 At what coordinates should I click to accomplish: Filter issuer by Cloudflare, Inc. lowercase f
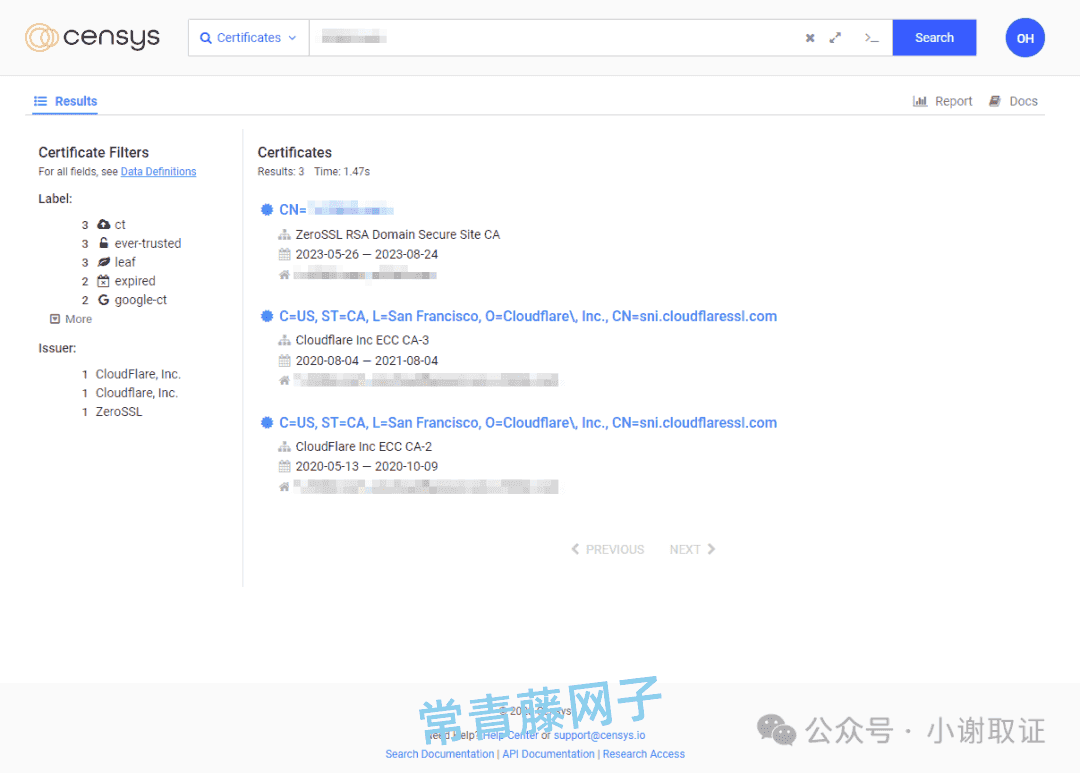click(136, 393)
